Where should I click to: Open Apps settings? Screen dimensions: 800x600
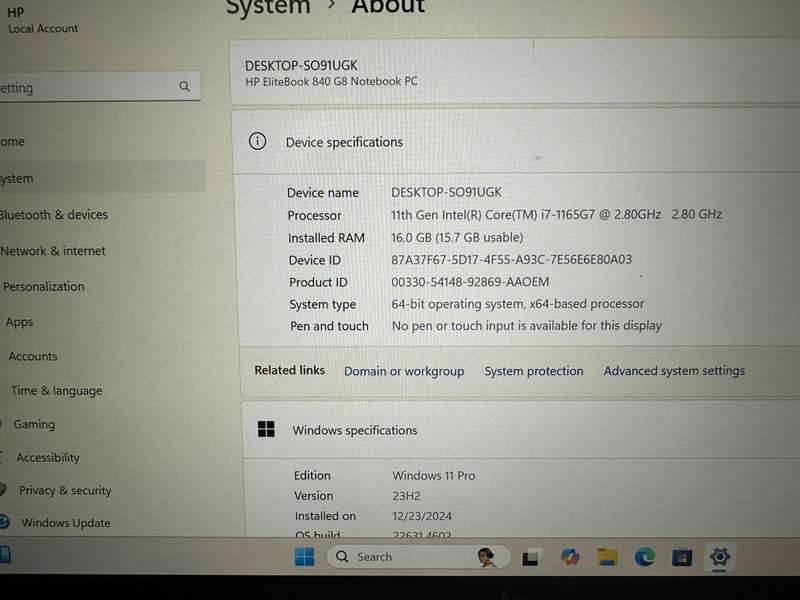click(19, 322)
